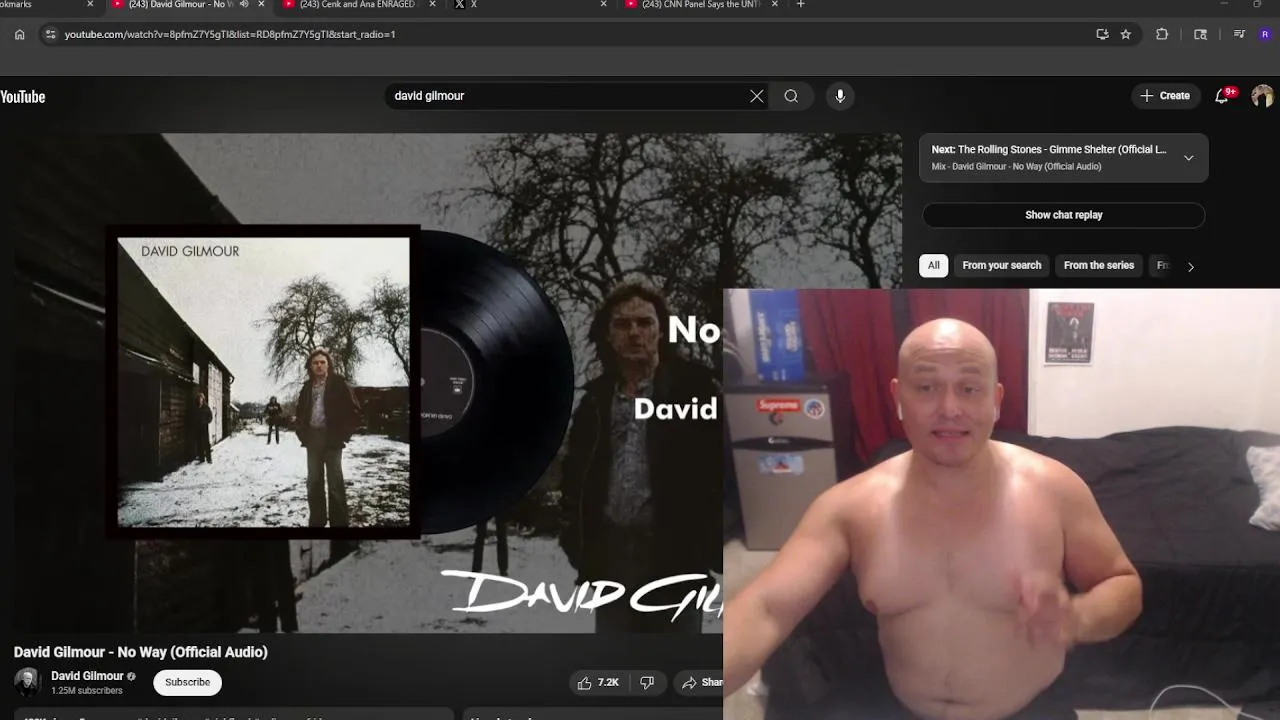Open the media controls icon in toolbar
This screenshot has height=720, width=1280.
click(1239, 34)
